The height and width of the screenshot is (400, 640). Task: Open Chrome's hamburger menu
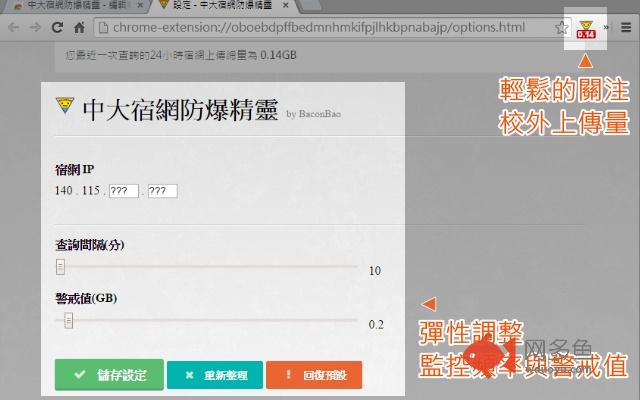pyautogui.click(x=626, y=27)
